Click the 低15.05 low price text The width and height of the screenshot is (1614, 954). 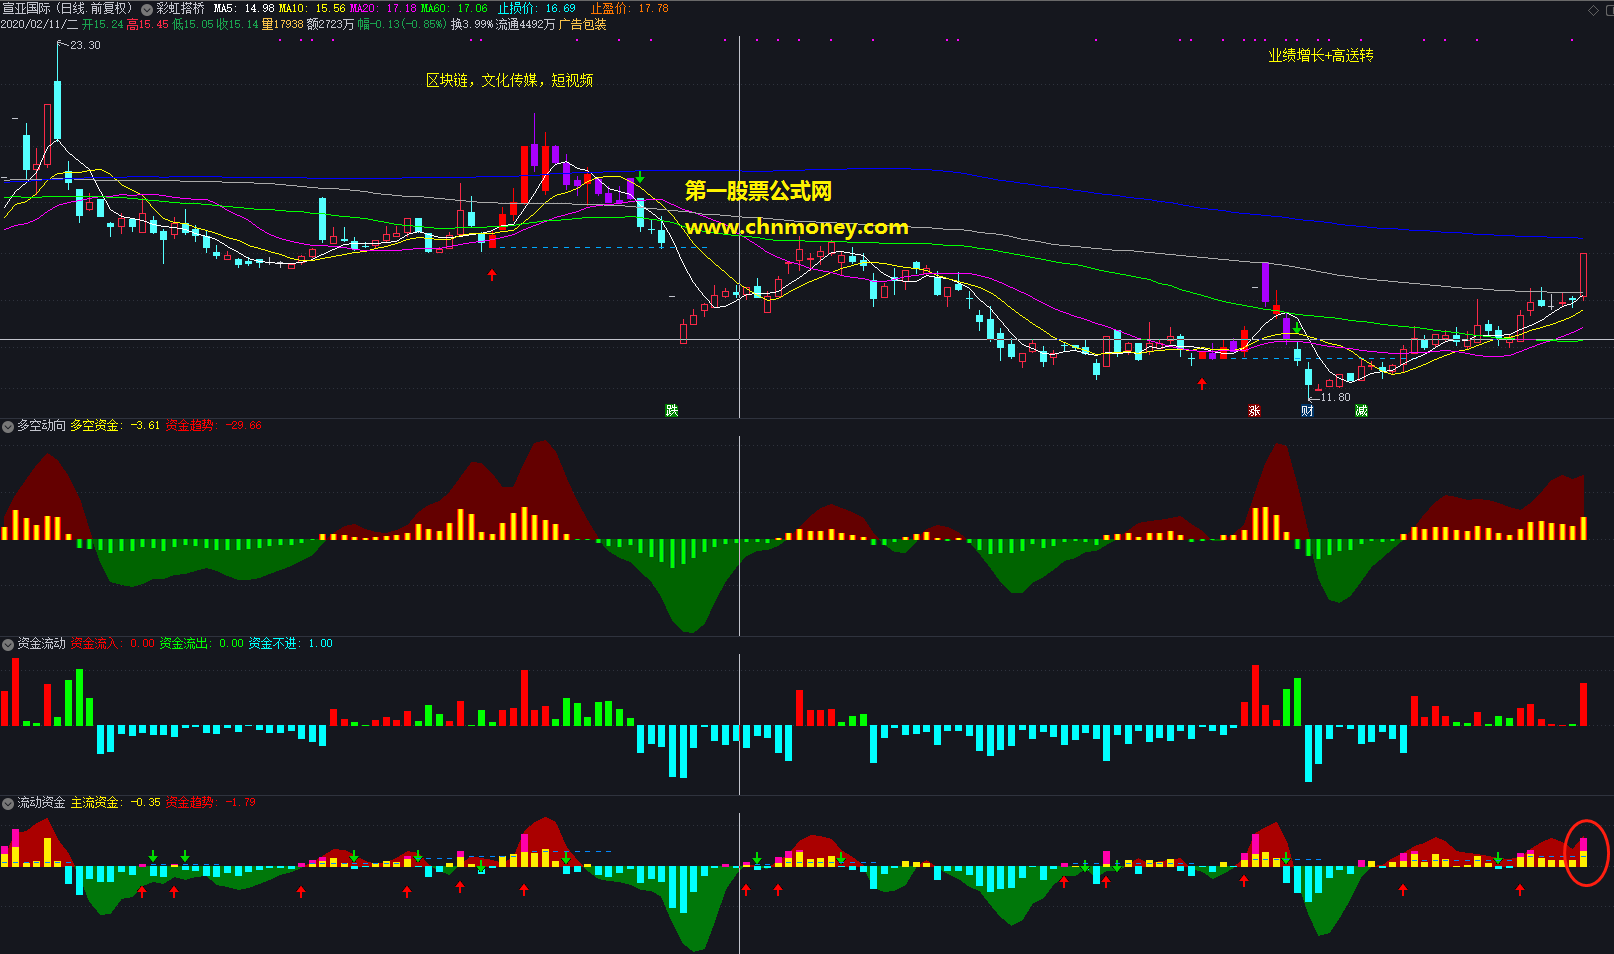coord(193,24)
